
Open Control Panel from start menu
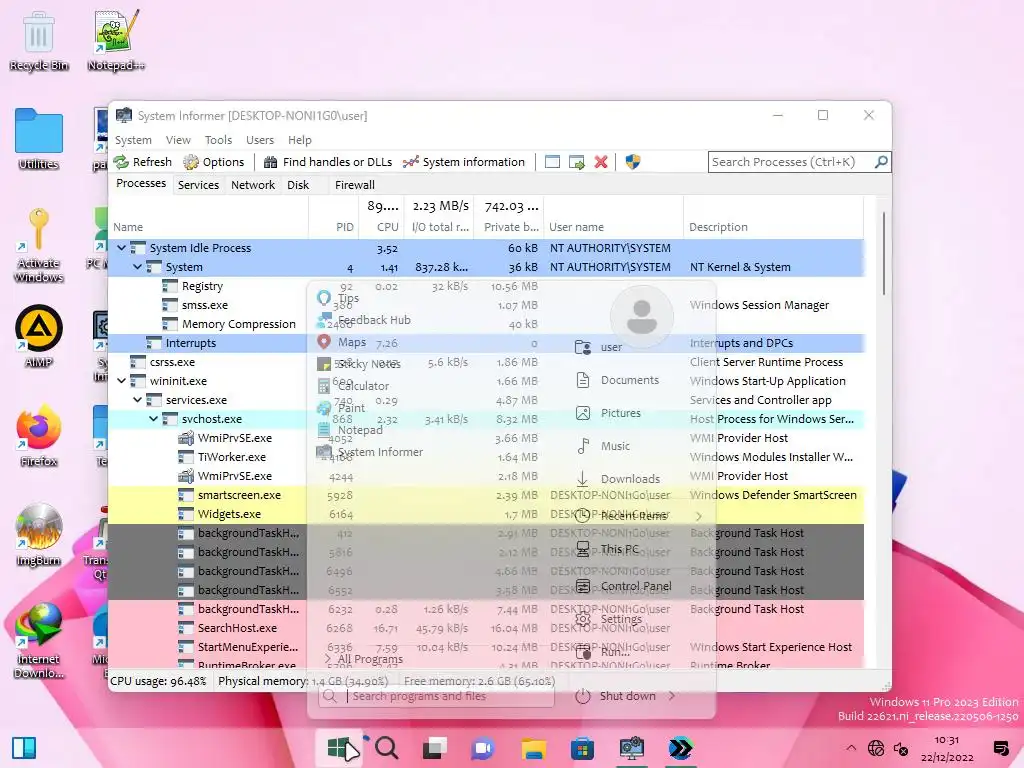pos(623,586)
